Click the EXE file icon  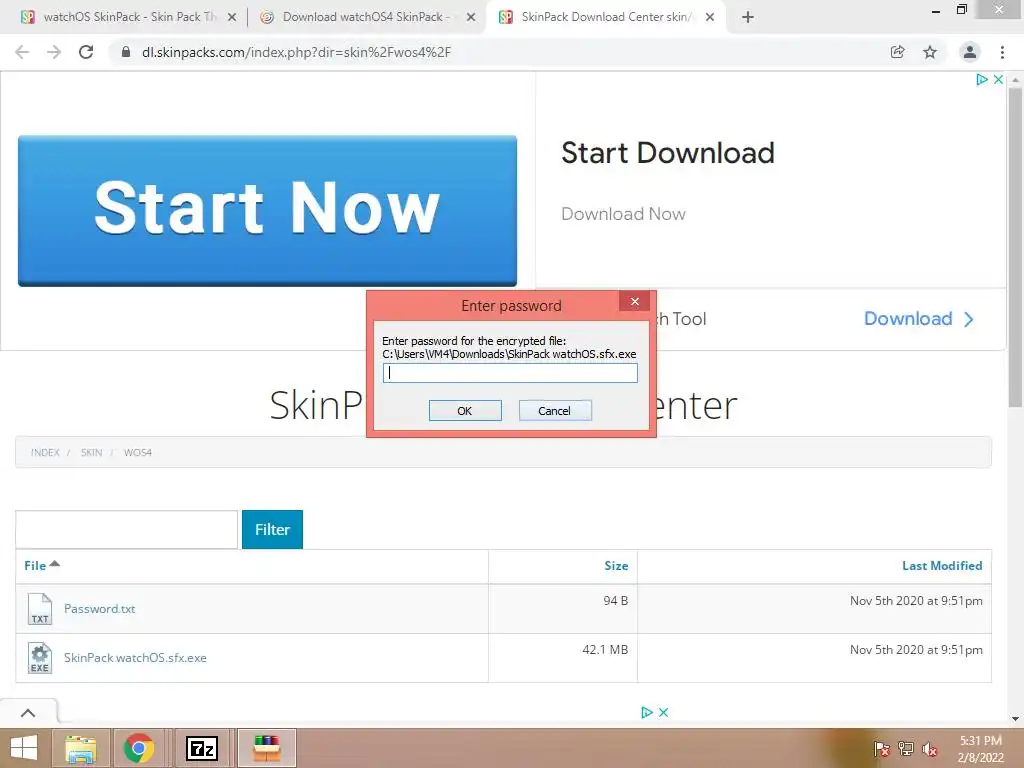(40, 658)
